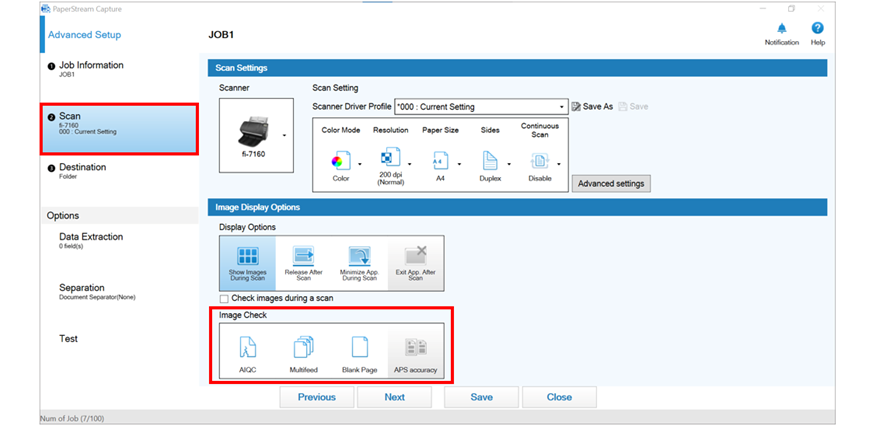Expand Paper Size dropdown arrow
Screen dimensions: 876x426
tap(459, 164)
